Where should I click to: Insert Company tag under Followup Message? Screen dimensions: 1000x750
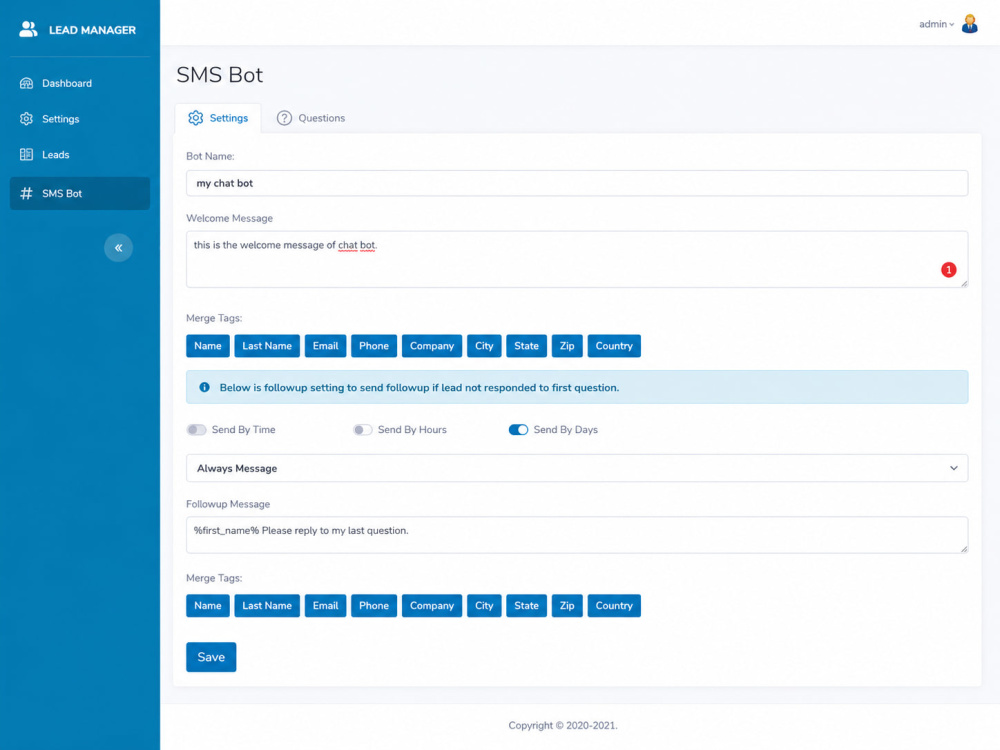pos(432,606)
